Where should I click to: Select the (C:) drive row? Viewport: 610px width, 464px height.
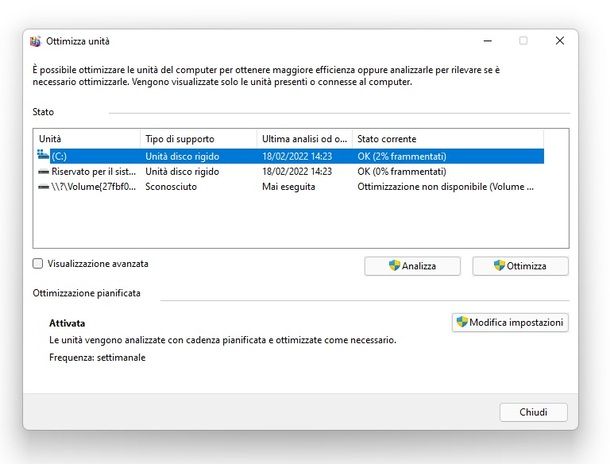pos(289,156)
